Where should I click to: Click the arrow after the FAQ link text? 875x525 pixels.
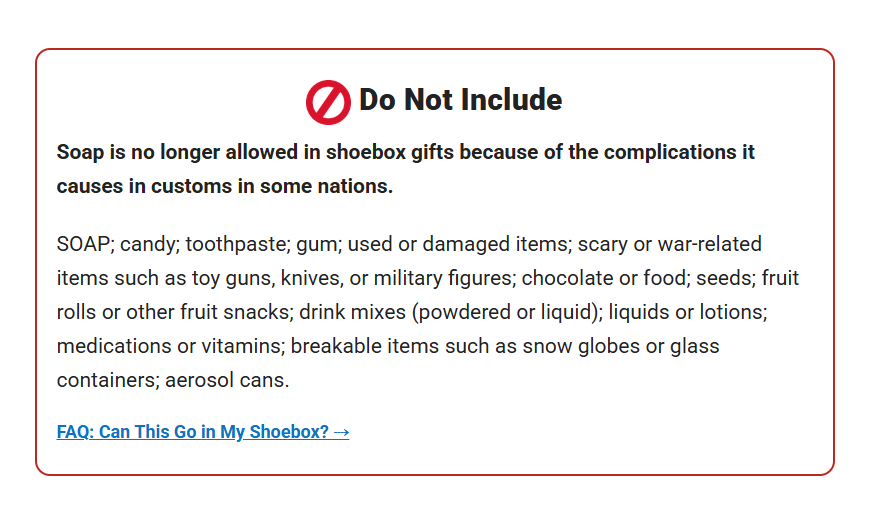click(341, 432)
